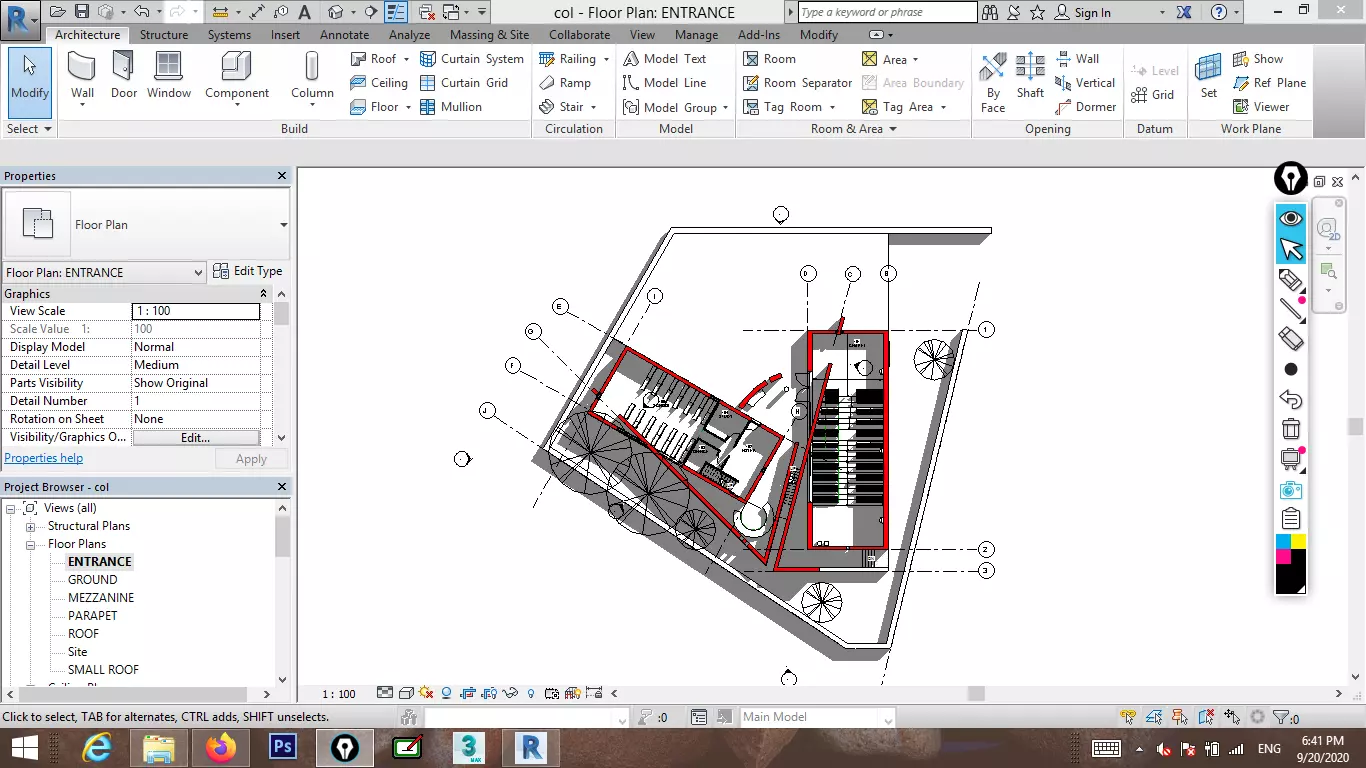Pick the cyan color swatch on annotation toolbar

(x=1283, y=542)
